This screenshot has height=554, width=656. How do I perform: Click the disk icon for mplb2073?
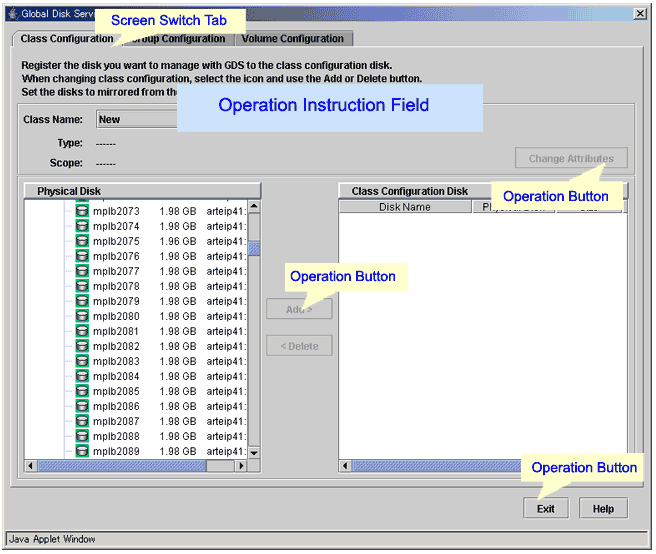(x=82, y=211)
